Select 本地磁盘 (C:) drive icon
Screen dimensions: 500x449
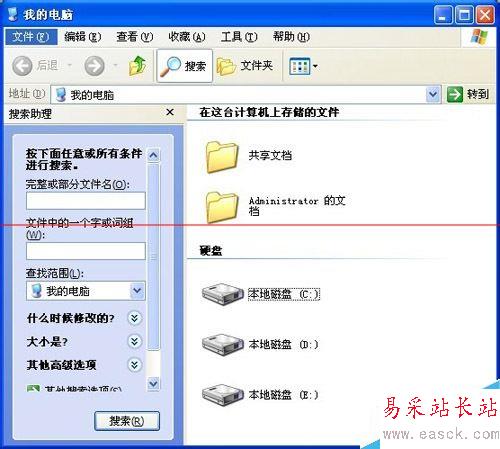tap(223, 294)
